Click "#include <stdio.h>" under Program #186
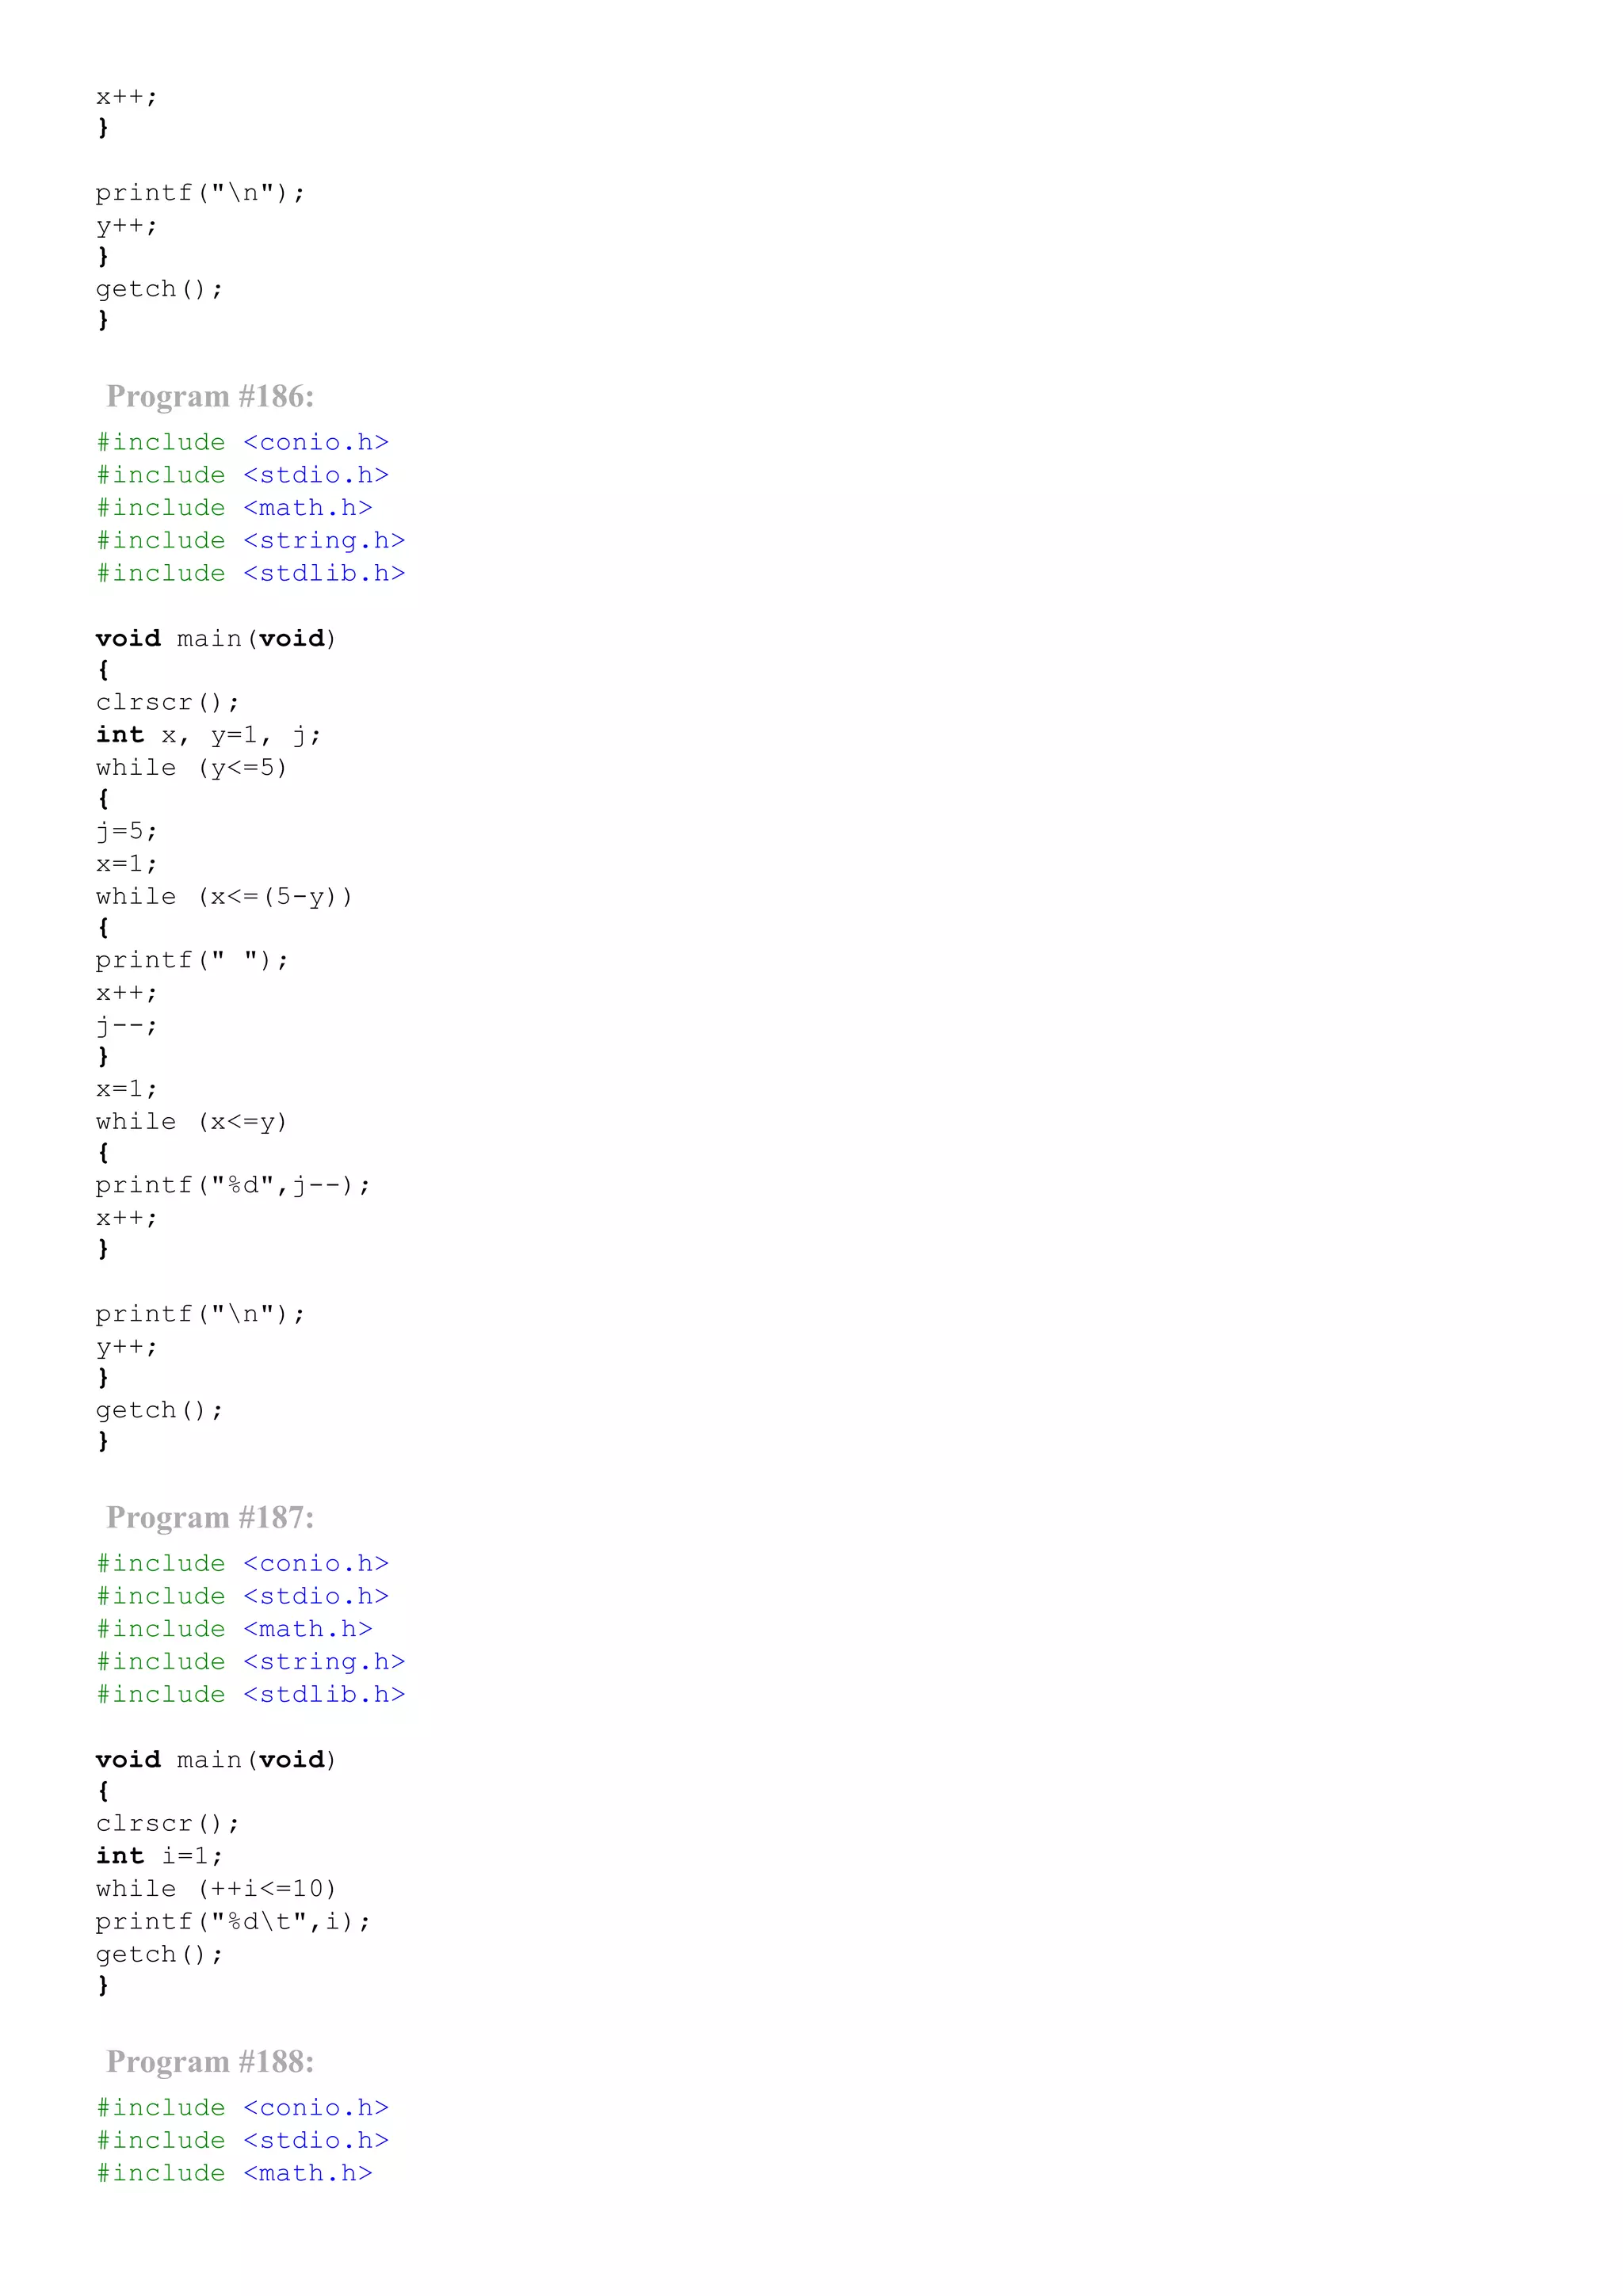Viewport: 1623px width, 2296px height. click(x=243, y=476)
